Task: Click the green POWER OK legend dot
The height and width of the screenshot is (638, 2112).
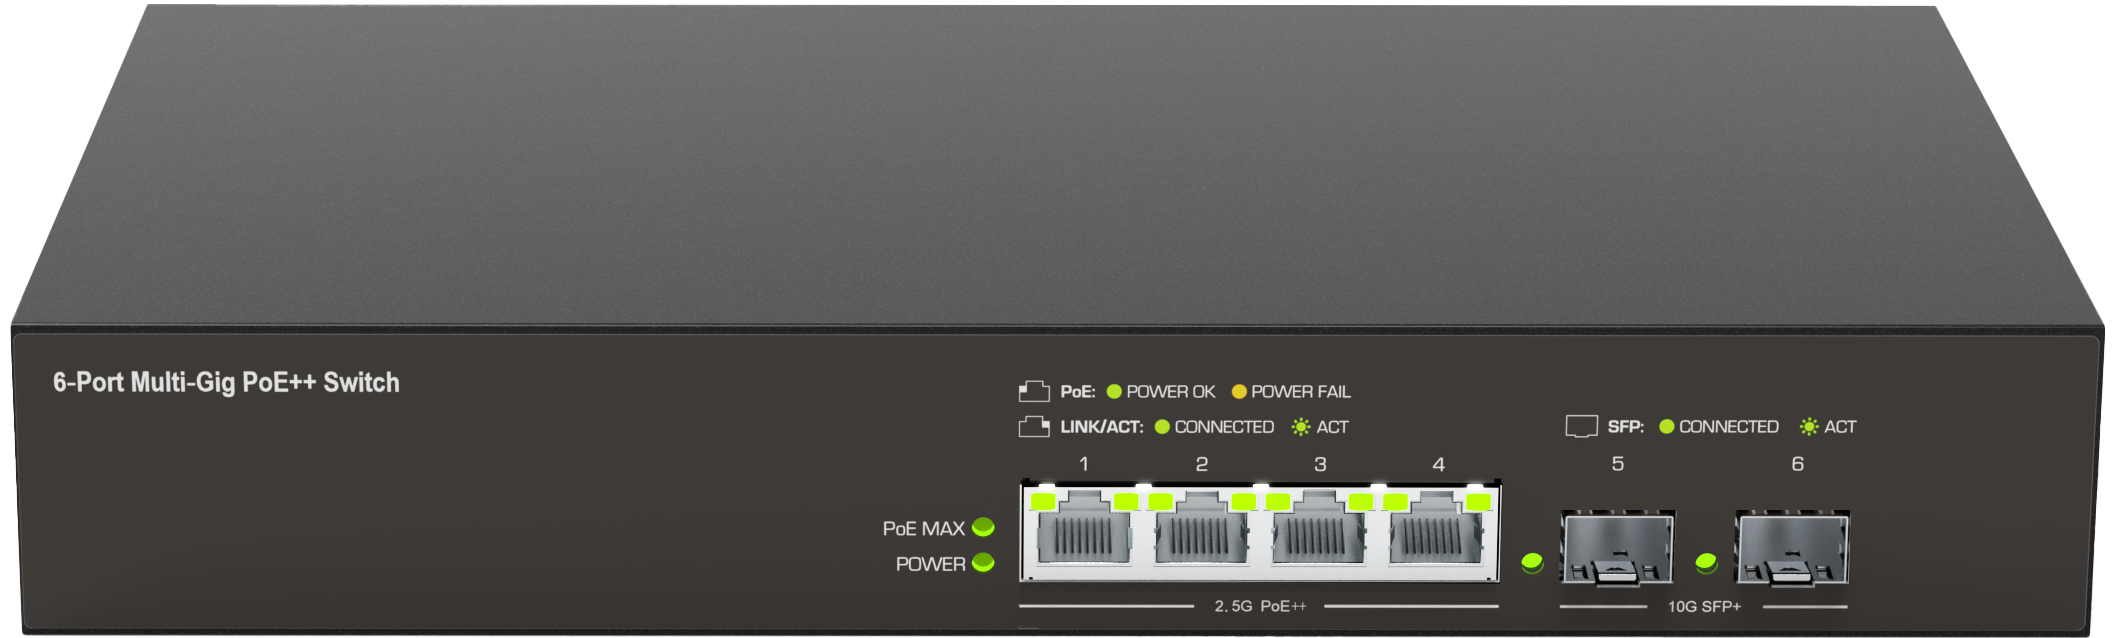Action: click(1114, 392)
